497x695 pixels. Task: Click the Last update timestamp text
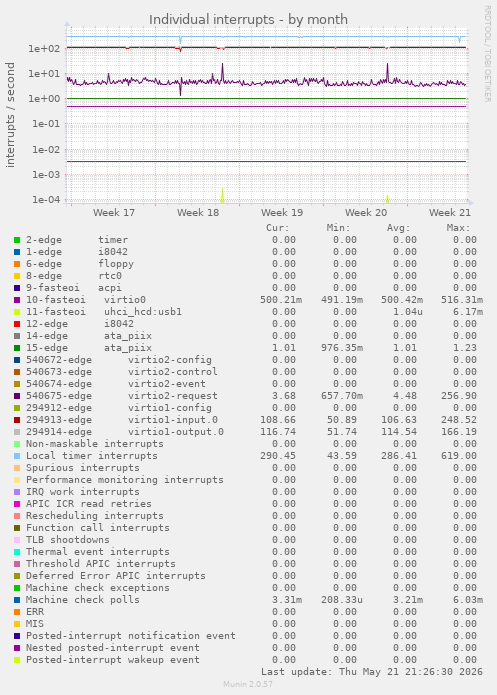[x=372, y=672]
